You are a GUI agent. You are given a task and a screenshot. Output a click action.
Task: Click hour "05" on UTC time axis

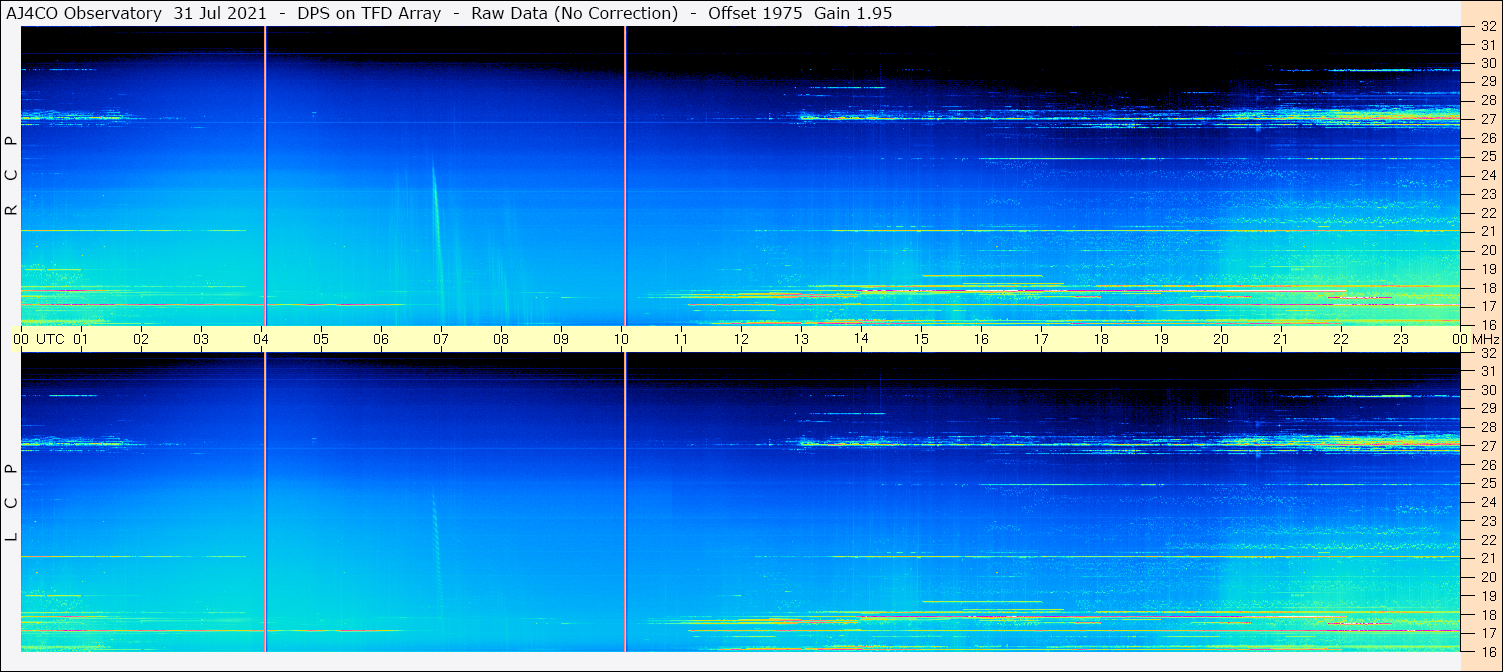tap(321, 339)
